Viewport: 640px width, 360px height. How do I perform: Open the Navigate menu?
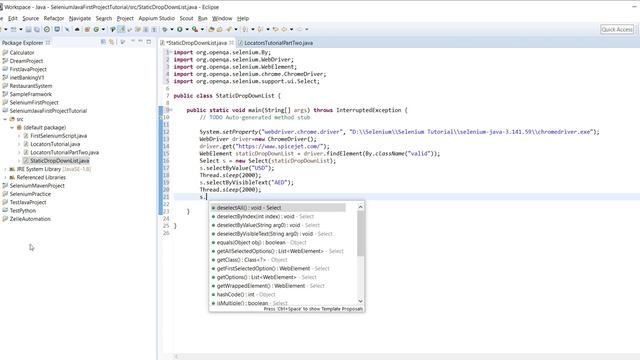(80, 18)
